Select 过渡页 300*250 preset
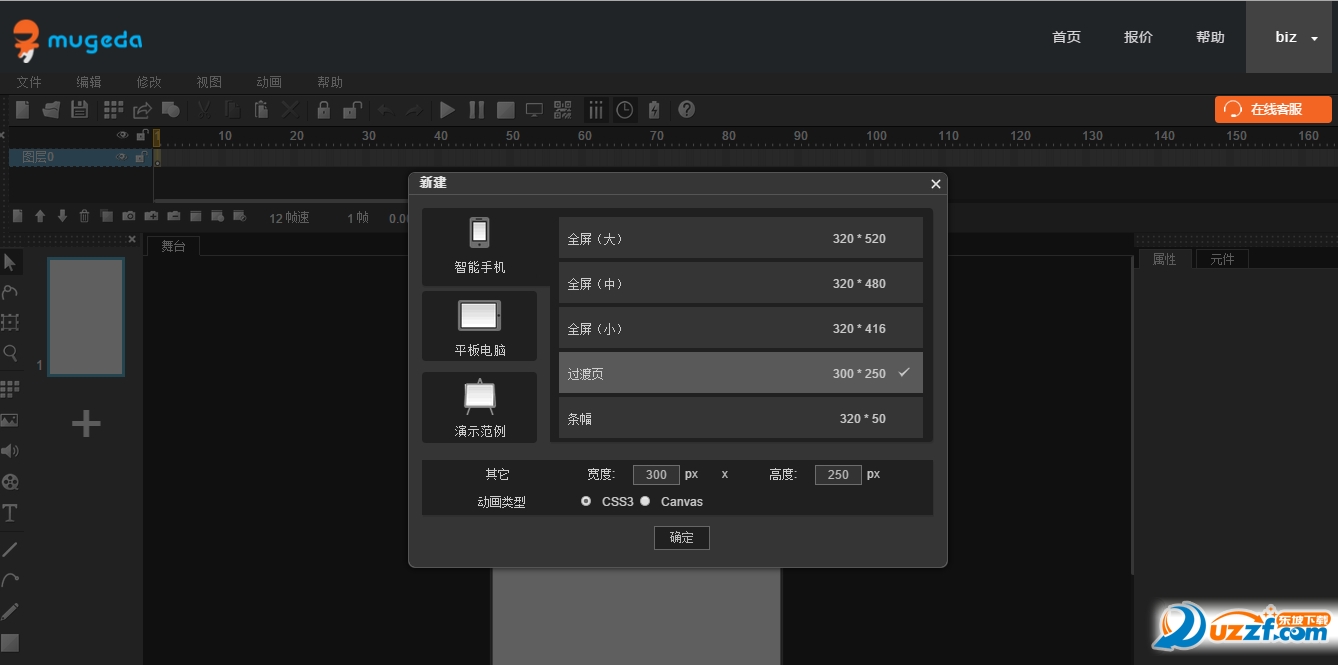Screen dimensions: 1338x665 (741, 373)
